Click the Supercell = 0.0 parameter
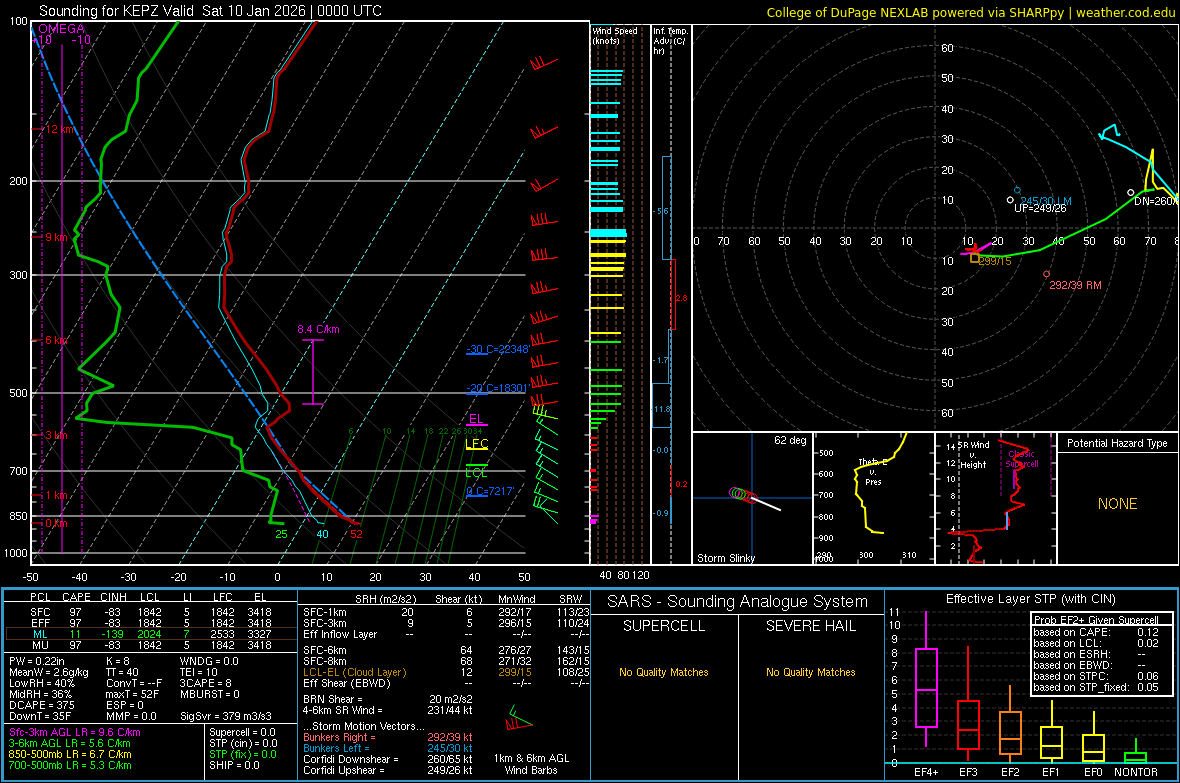 tap(242, 732)
